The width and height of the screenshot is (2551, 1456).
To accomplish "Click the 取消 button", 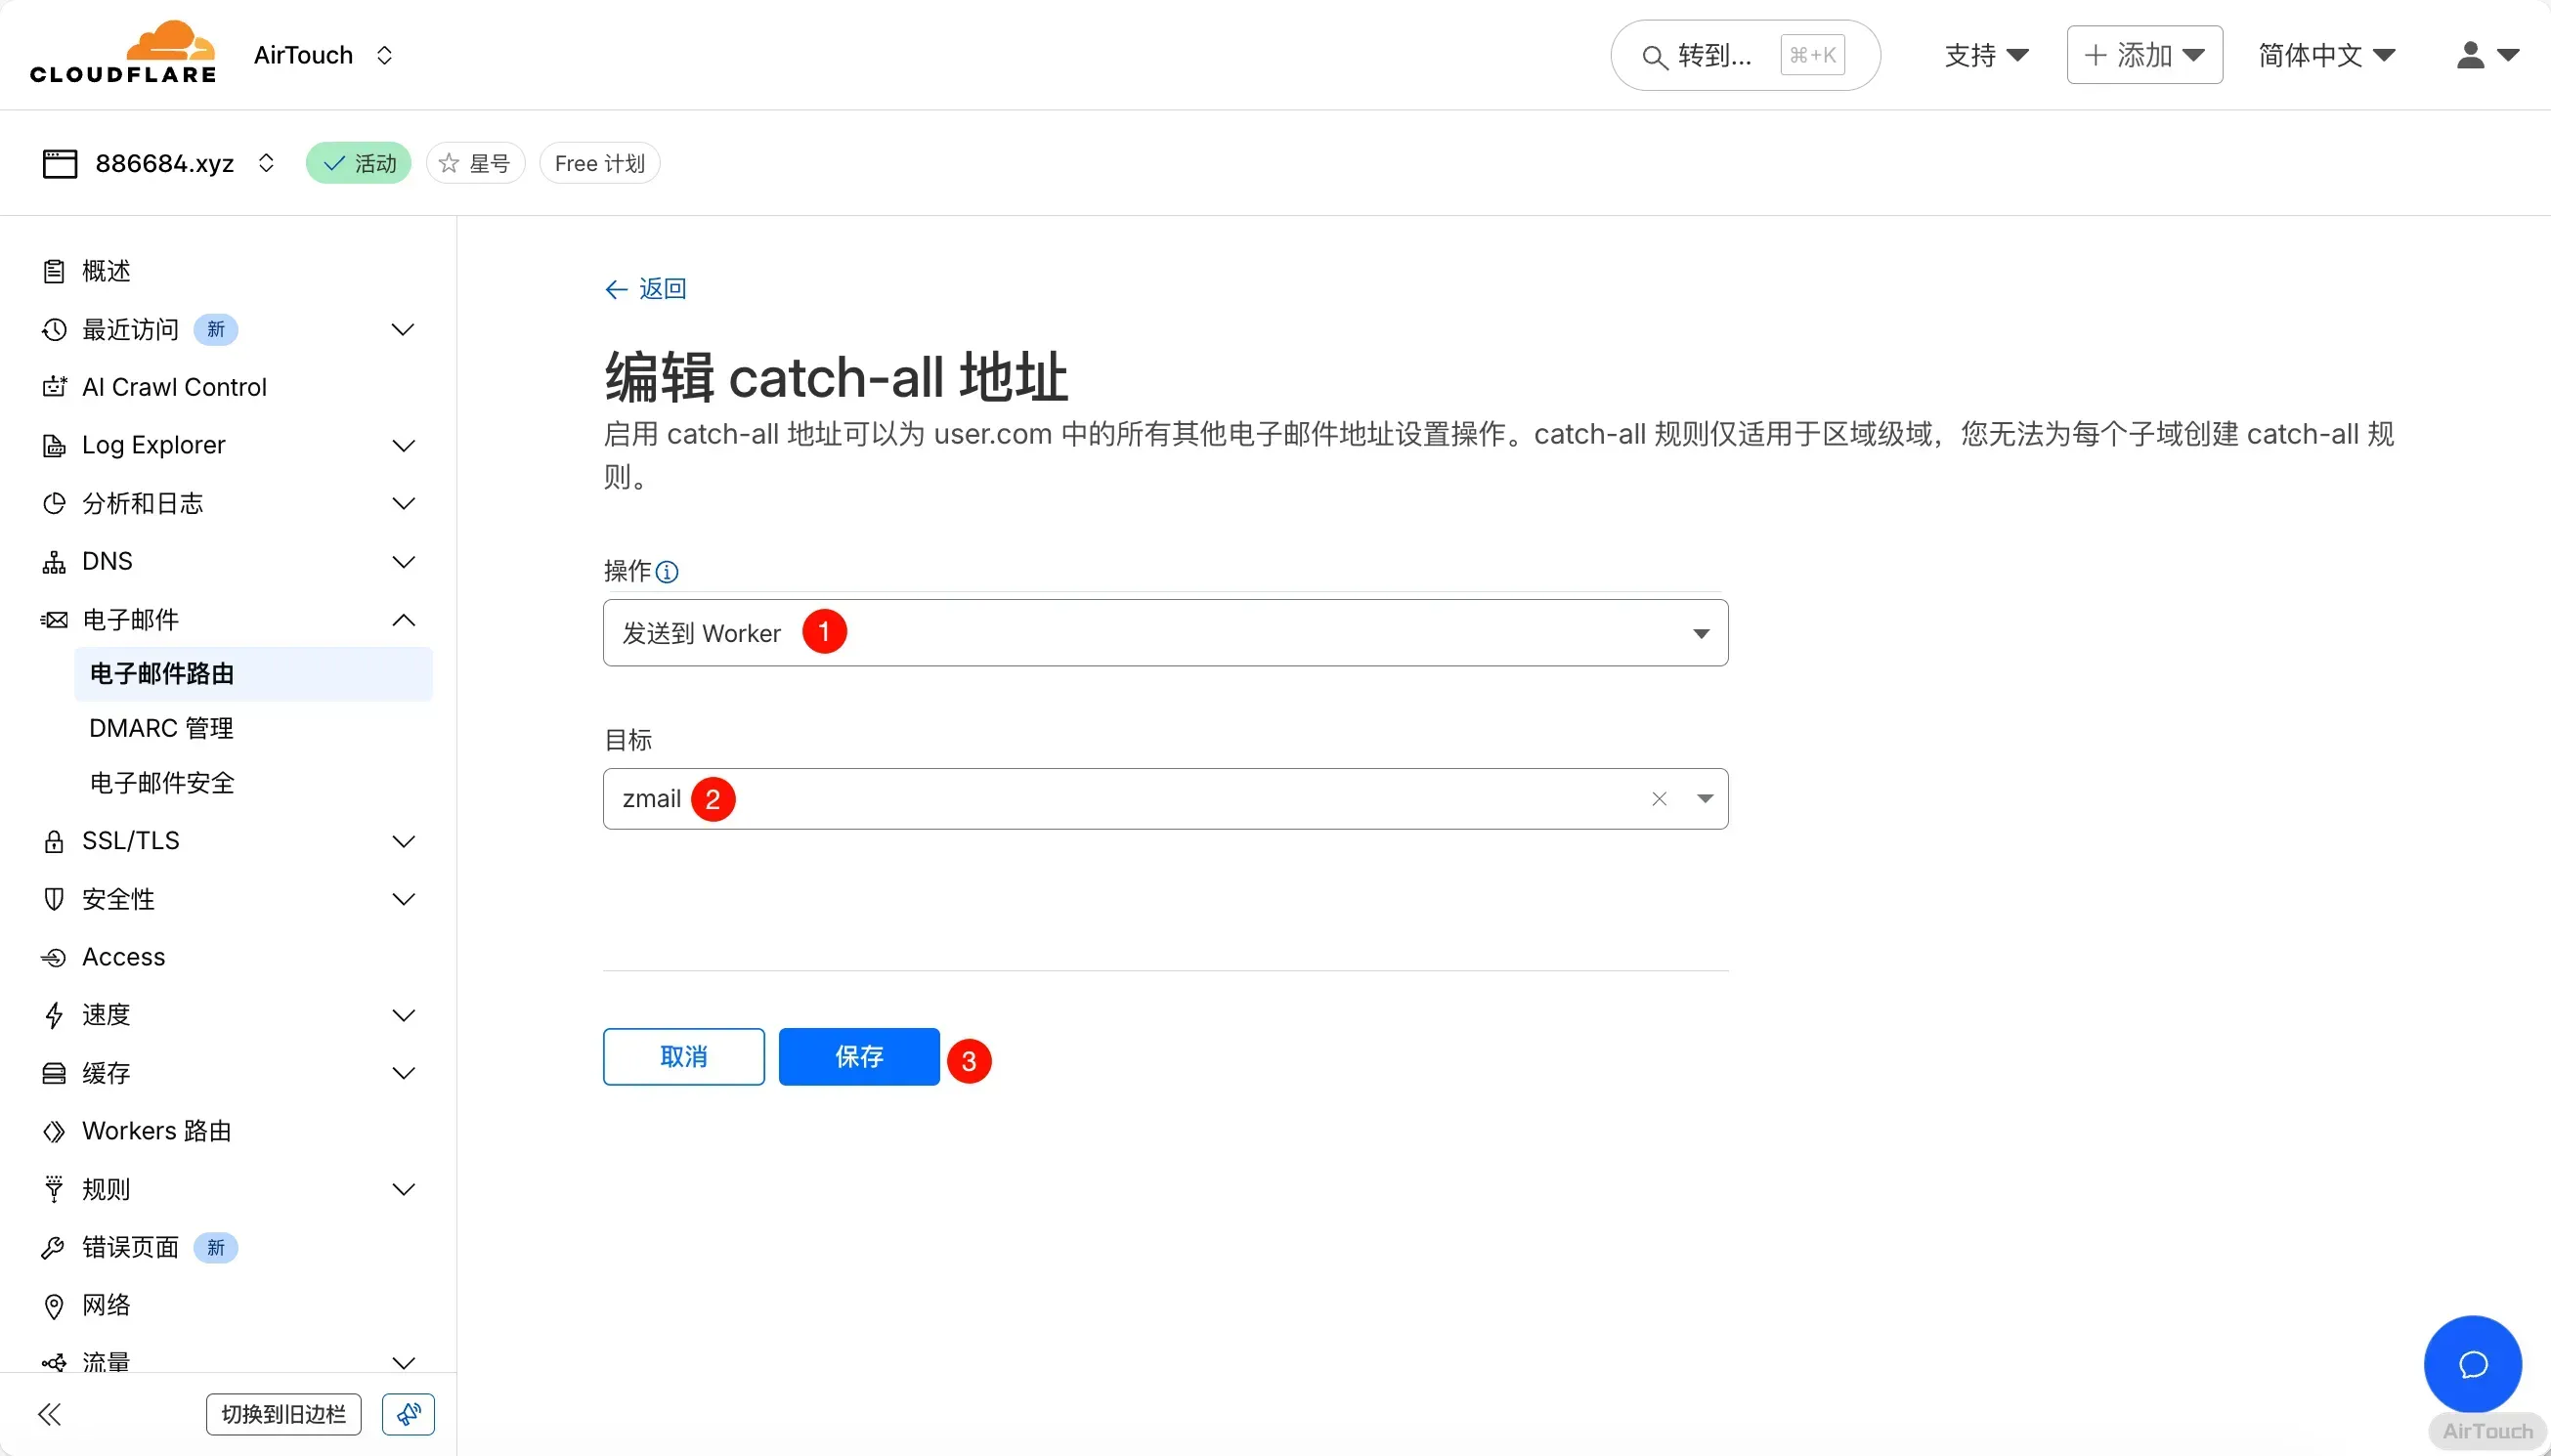I will [683, 1057].
